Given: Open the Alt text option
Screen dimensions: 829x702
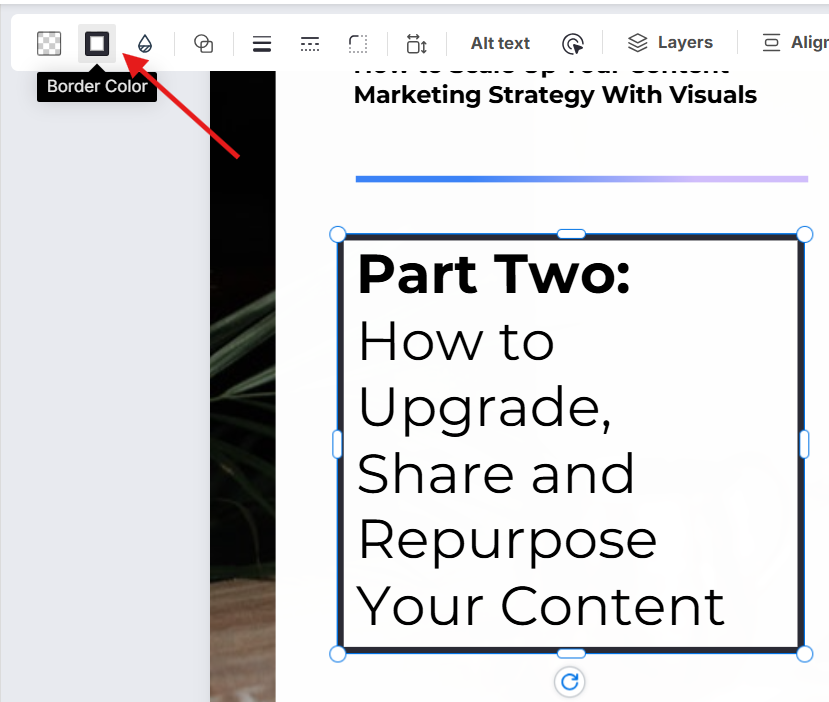Looking at the screenshot, I should pyautogui.click(x=500, y=43).
